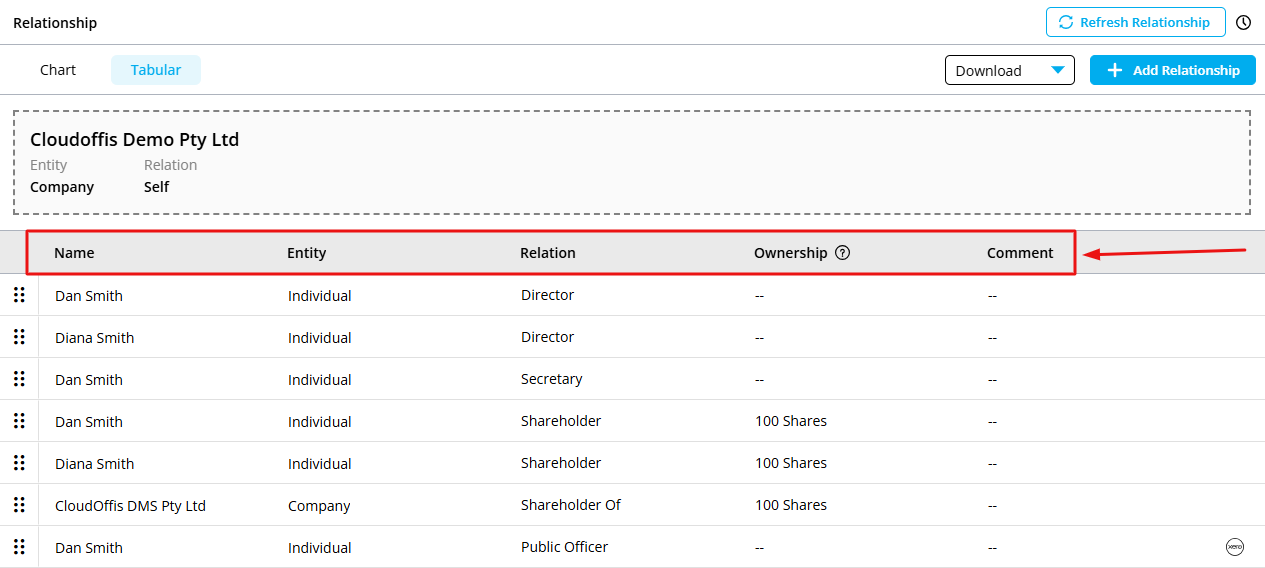Click the Xero icon on Public Officer row
Screen dimensions: 1265x568
(x=1235, y=547)
